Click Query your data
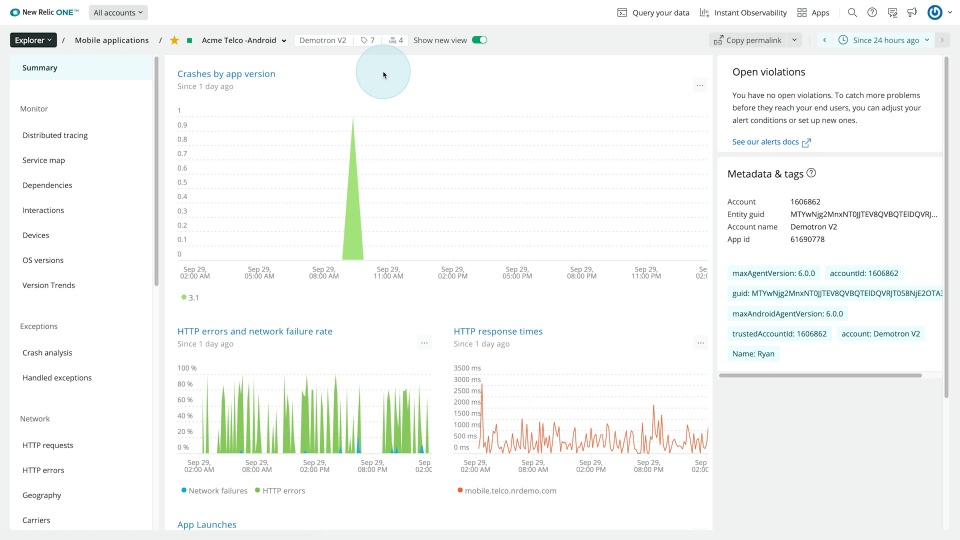960x540 pixels. coord(653,12)
